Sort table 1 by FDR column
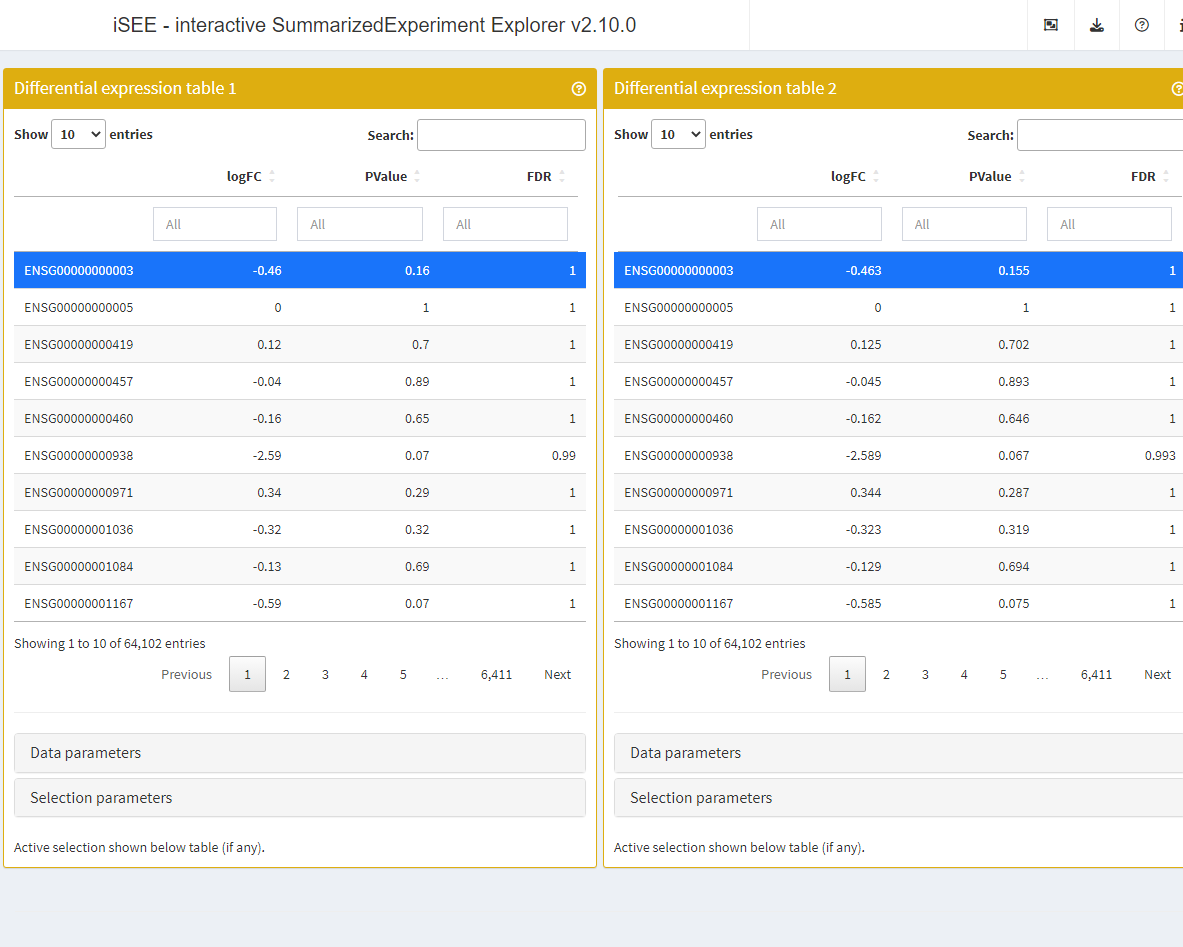 point(540,176)
